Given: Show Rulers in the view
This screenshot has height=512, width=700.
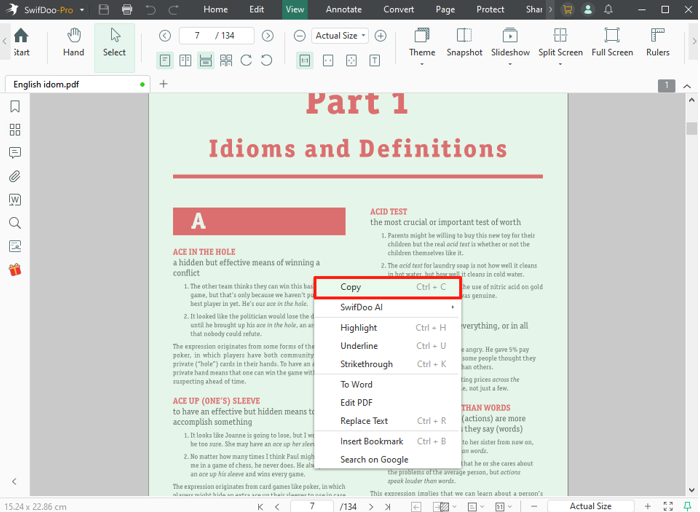Looking at the screenshot, I should tap(658, 42).
